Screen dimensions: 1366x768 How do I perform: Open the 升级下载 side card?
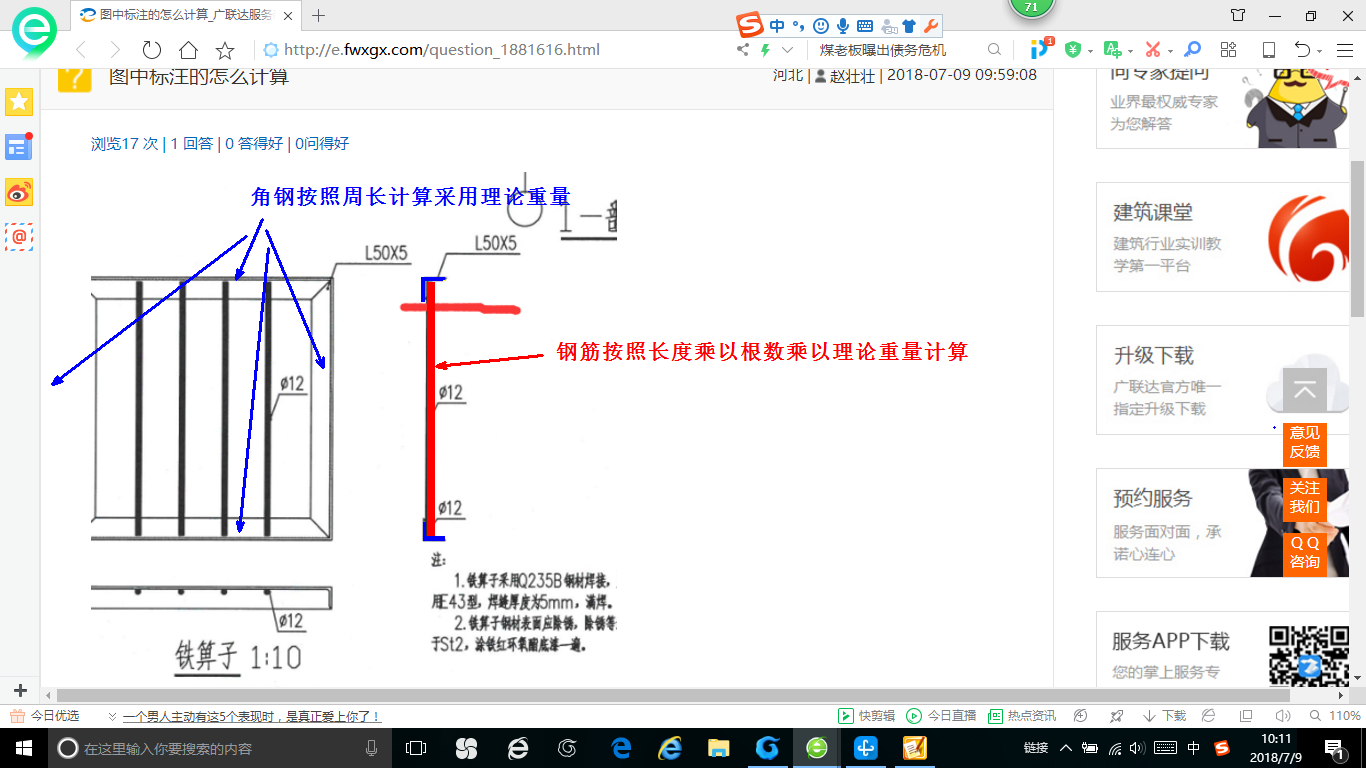coord(1223,380)
